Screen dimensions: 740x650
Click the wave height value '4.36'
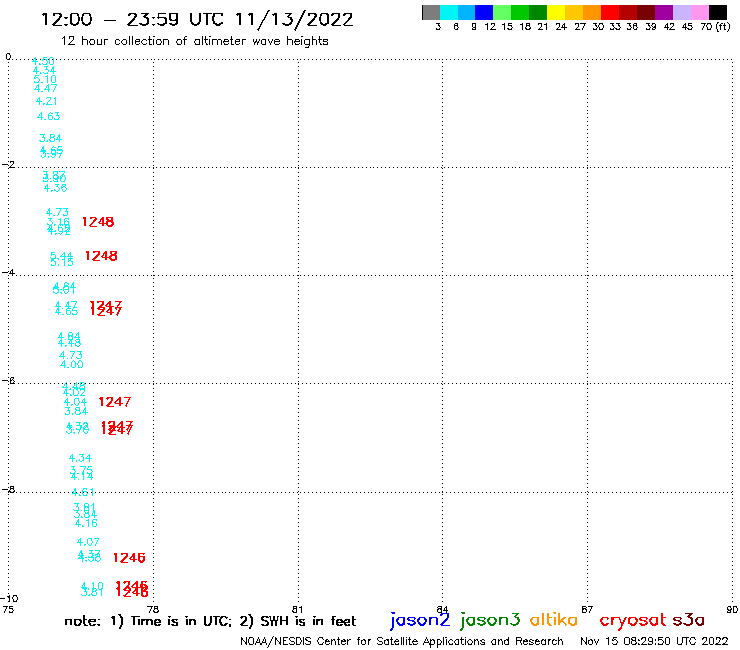[x=55, y=188]
